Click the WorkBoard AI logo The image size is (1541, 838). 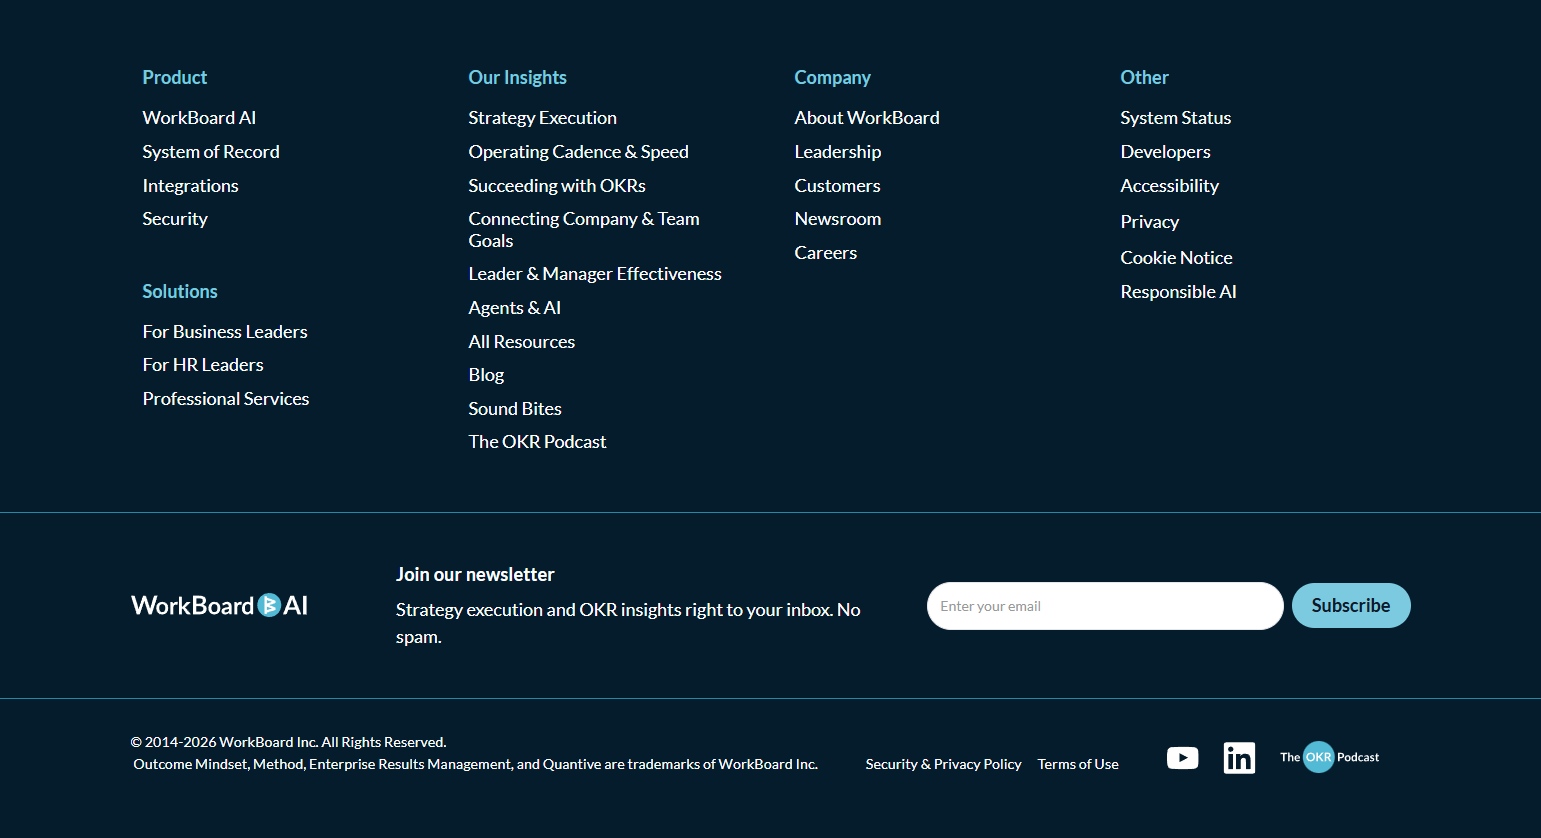[219, 605]
